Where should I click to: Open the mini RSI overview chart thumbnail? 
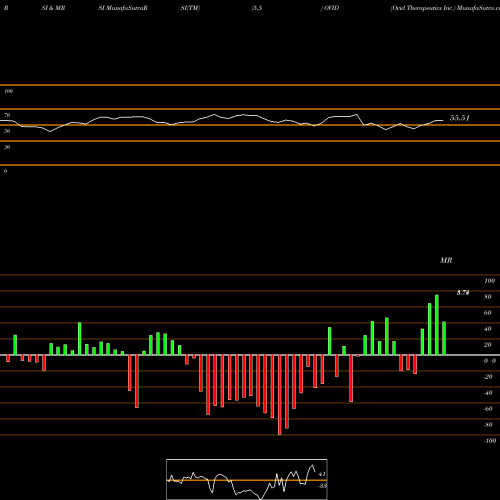pyautogui.click(x=247, y=479)
